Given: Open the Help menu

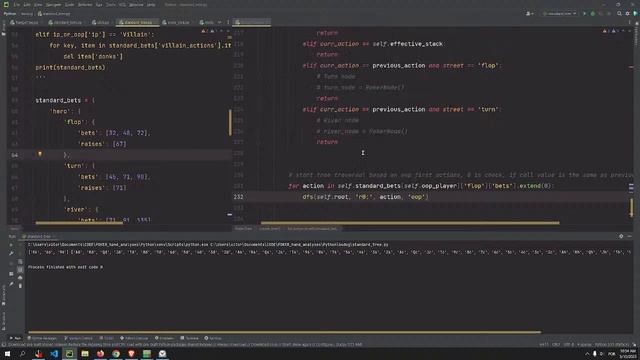Looking at the screenshot, I should [151, 4].
